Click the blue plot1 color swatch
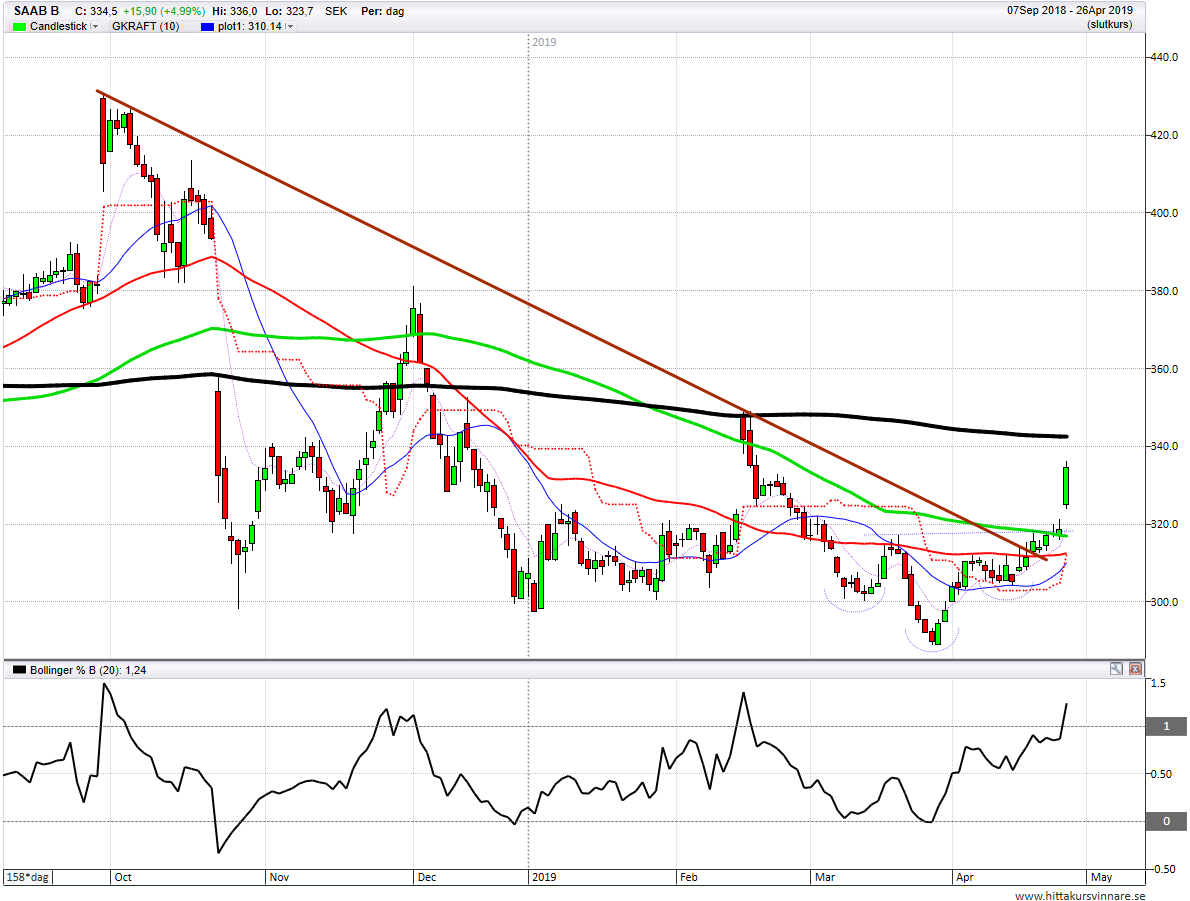The width and height of the screenshot is (1190, 901). [x=207, y=27]
